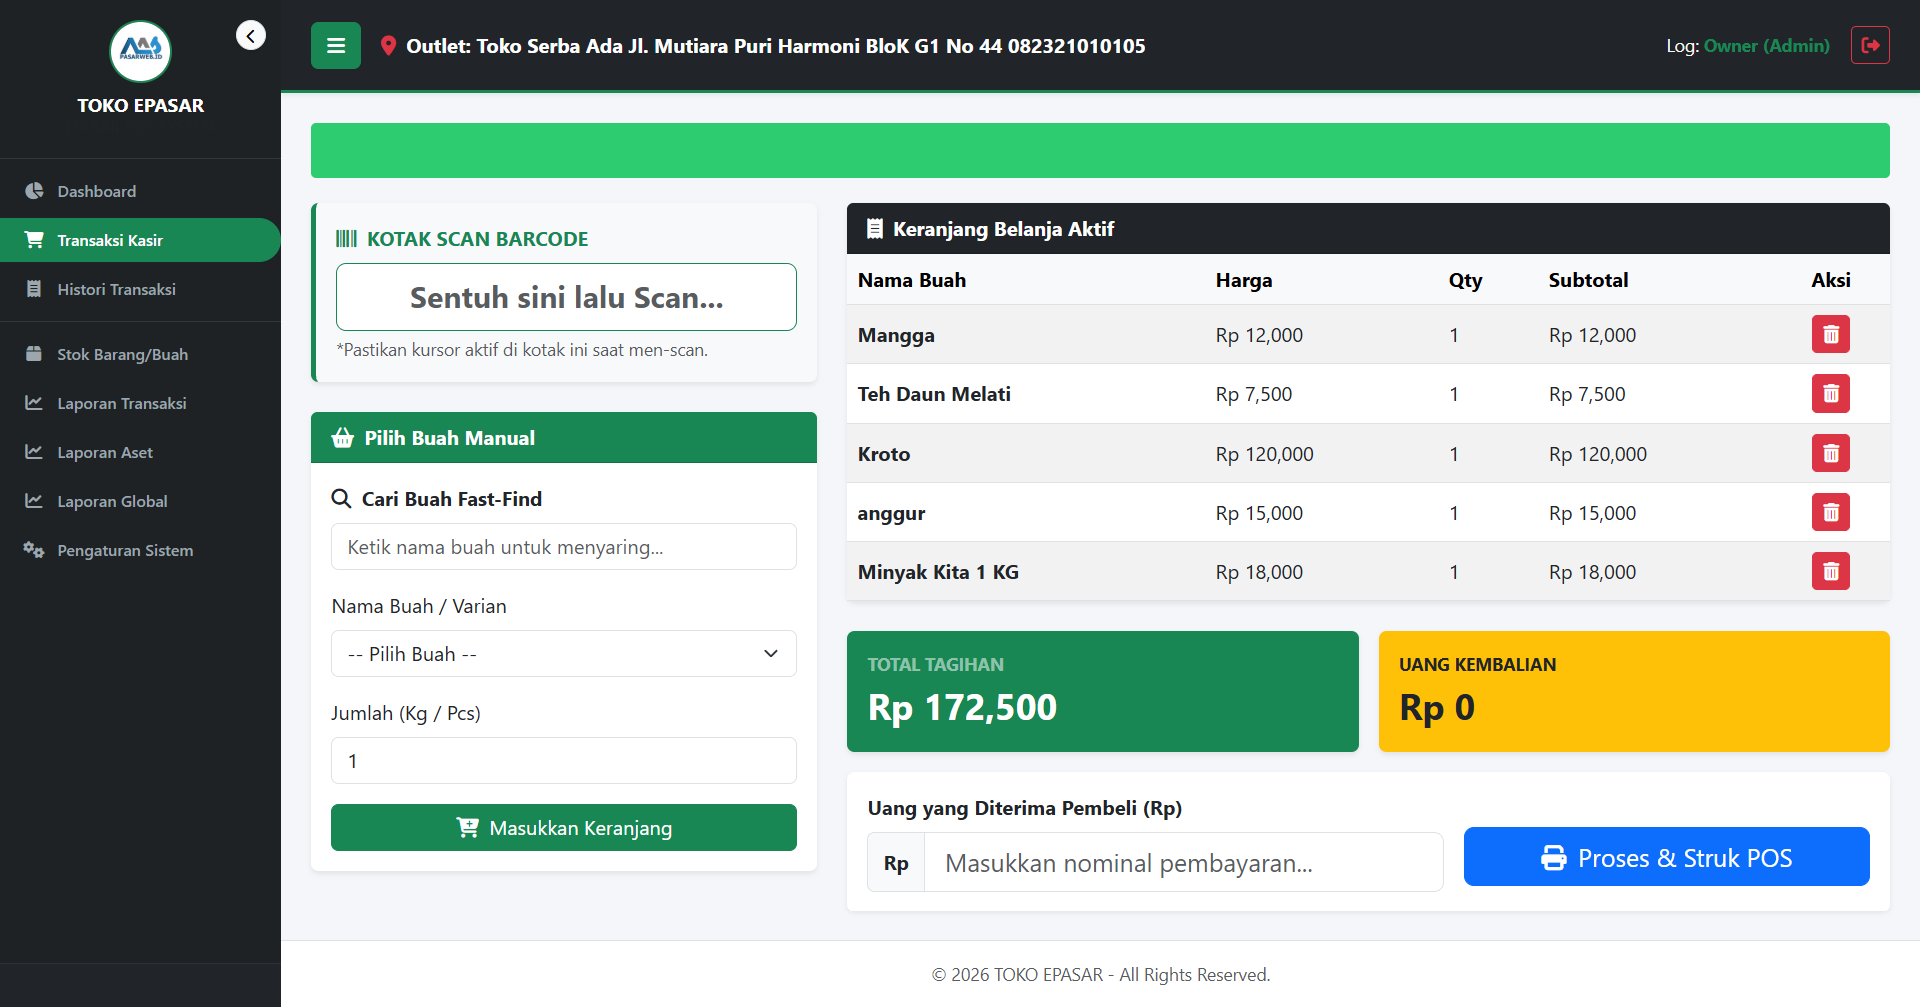Click the Laporan Global chart icon

pyautogui.click(x=34, y=501)
